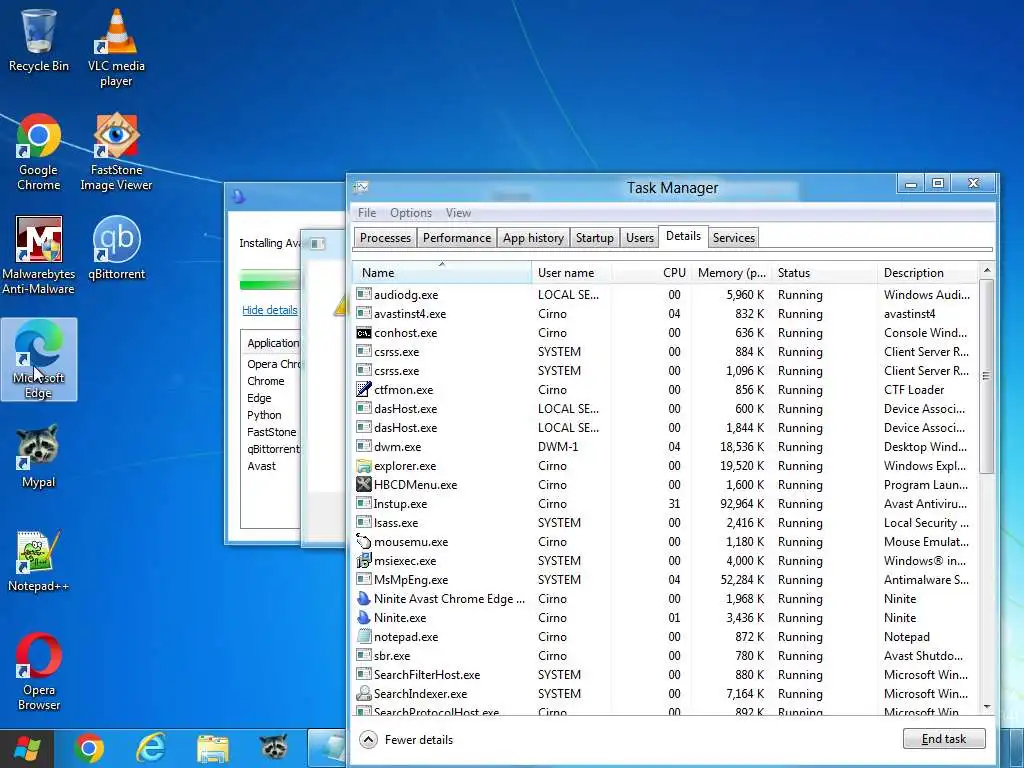Select the Microsoft Edge desktop icon
Viewport: 1024px width, 768px height.
pos(39,359)
